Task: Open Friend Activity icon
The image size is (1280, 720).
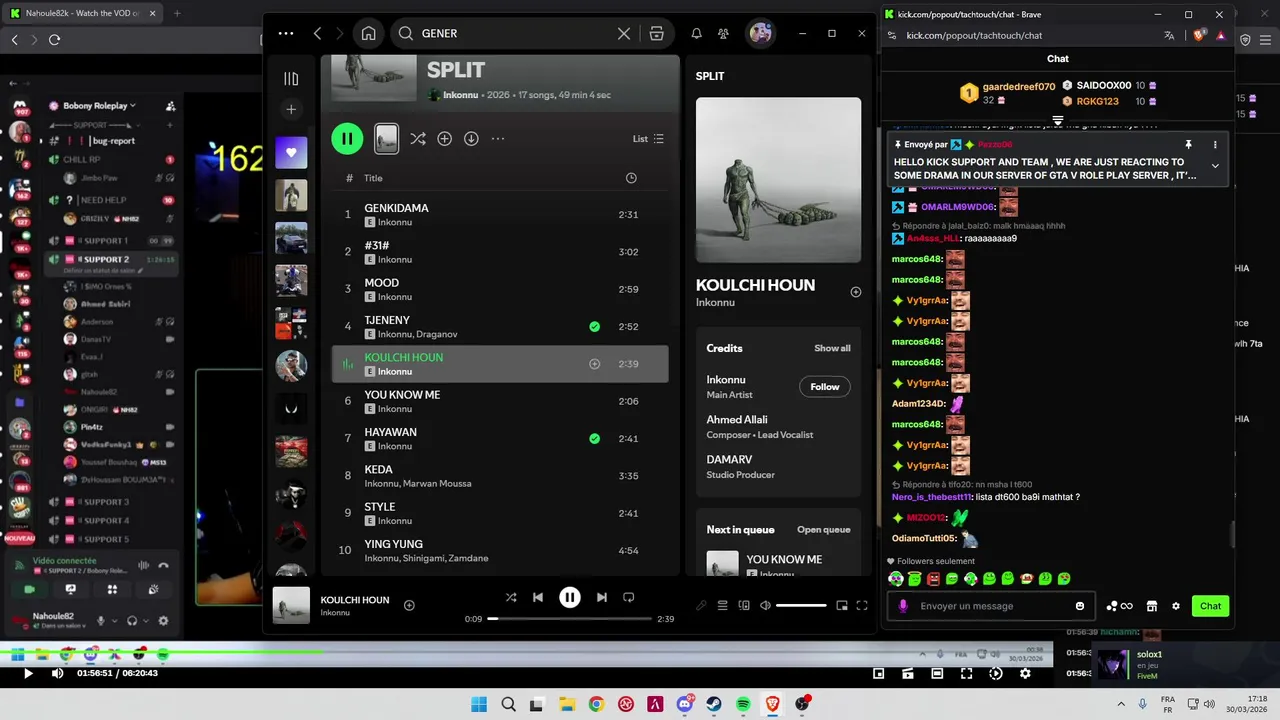Action: pos(723,33)
